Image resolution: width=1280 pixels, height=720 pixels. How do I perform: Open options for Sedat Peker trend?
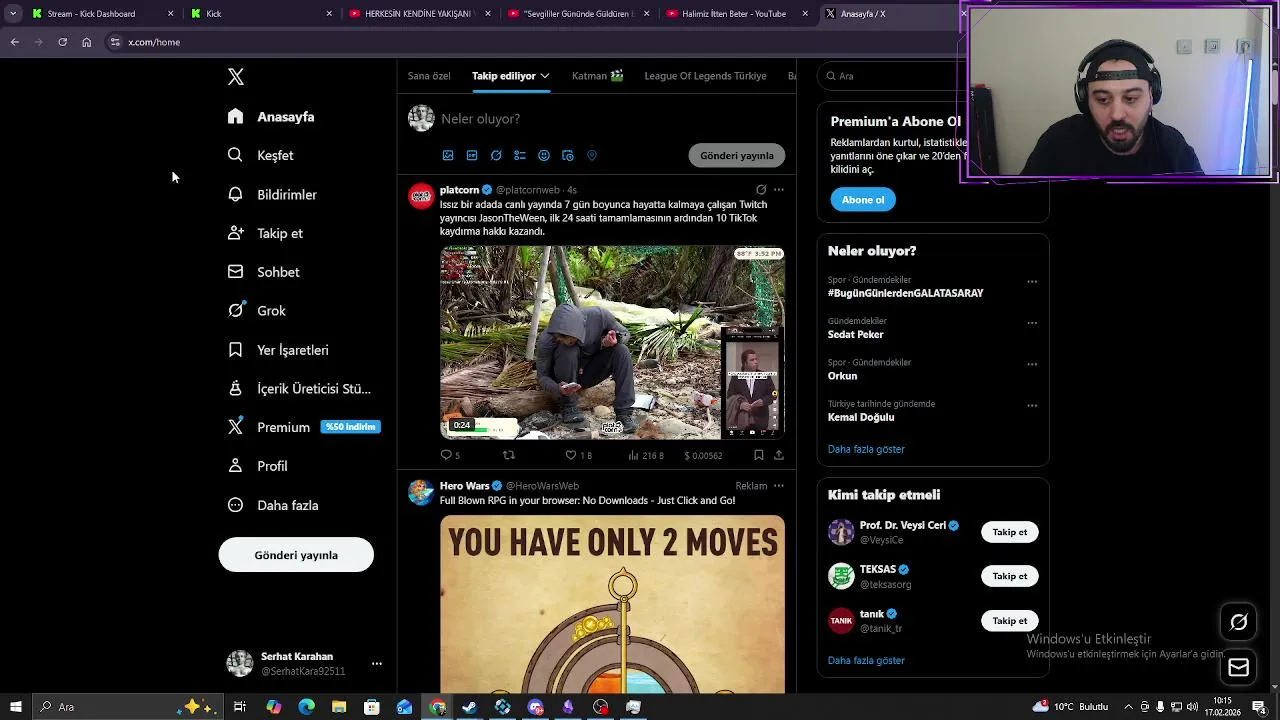click(x=1032, y=323)
